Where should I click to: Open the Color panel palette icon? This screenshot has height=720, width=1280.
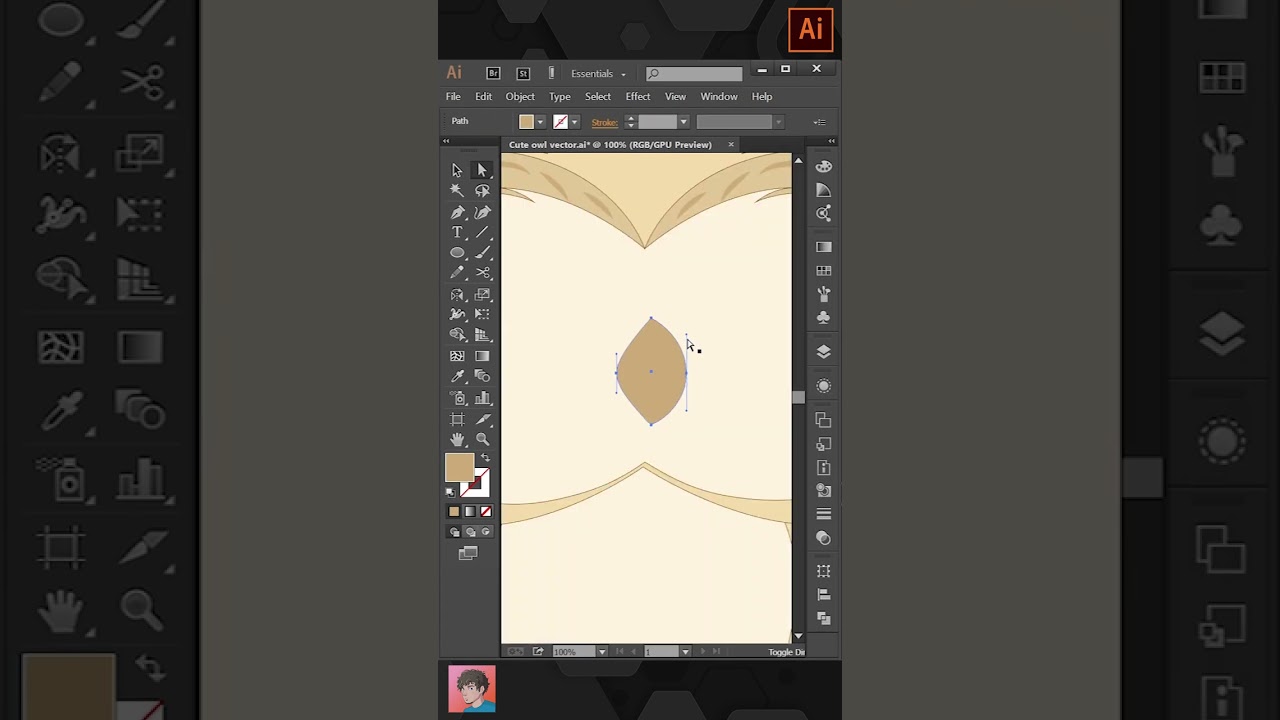coord(824,166)
